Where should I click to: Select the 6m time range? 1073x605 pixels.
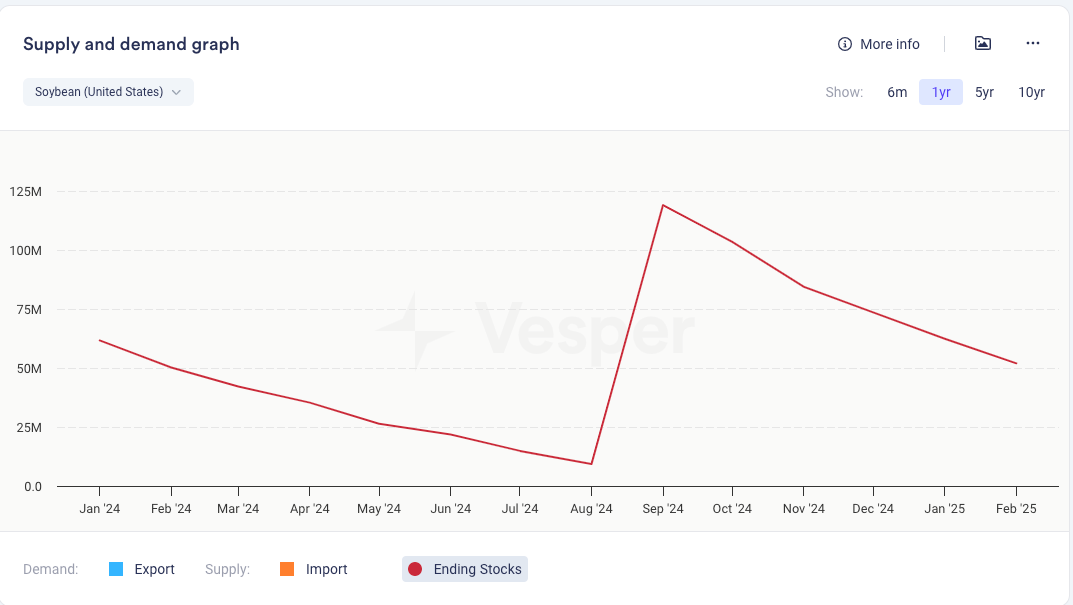pos(897,92)
